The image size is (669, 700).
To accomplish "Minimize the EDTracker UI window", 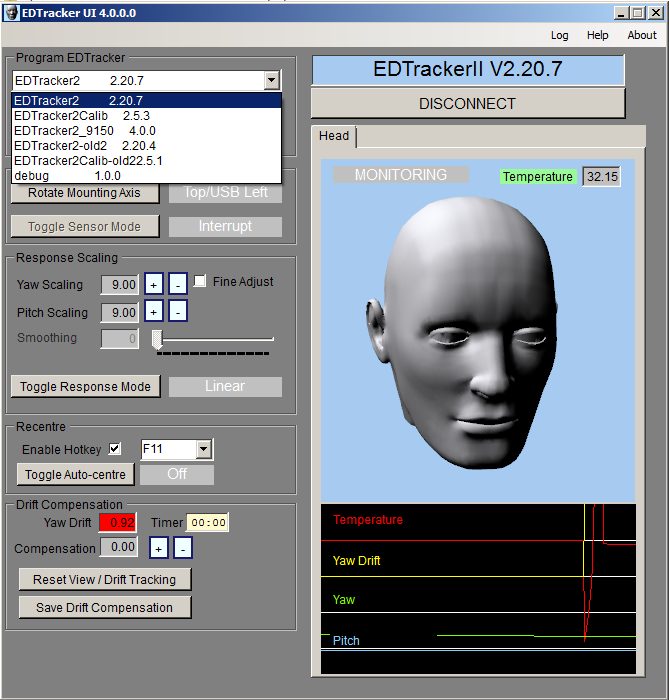I will point(621,13).
